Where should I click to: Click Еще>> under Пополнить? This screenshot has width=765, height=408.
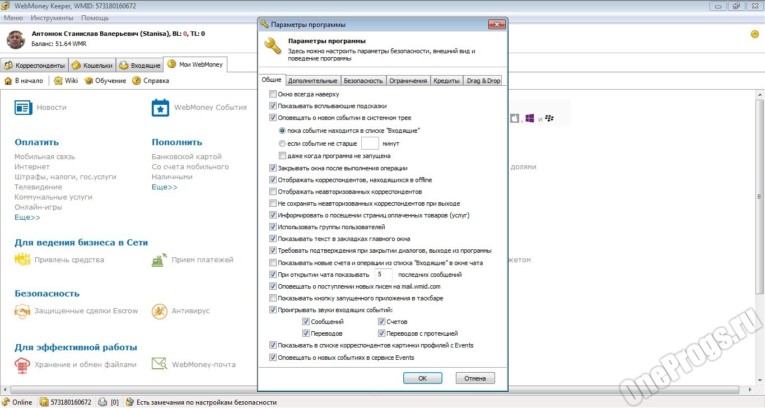click(x=164, y=187)
